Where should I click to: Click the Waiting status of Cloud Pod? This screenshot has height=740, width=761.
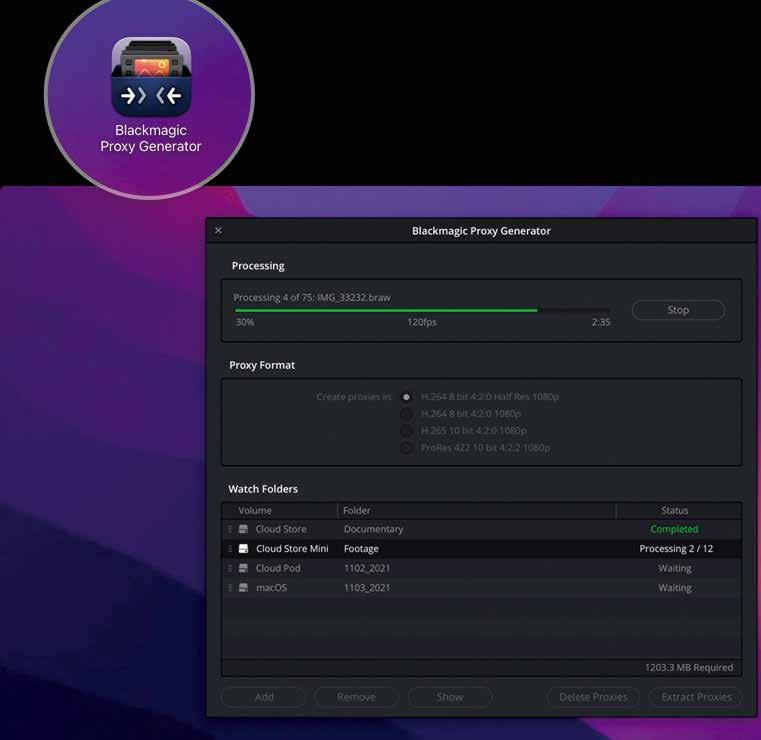(675, 568)
